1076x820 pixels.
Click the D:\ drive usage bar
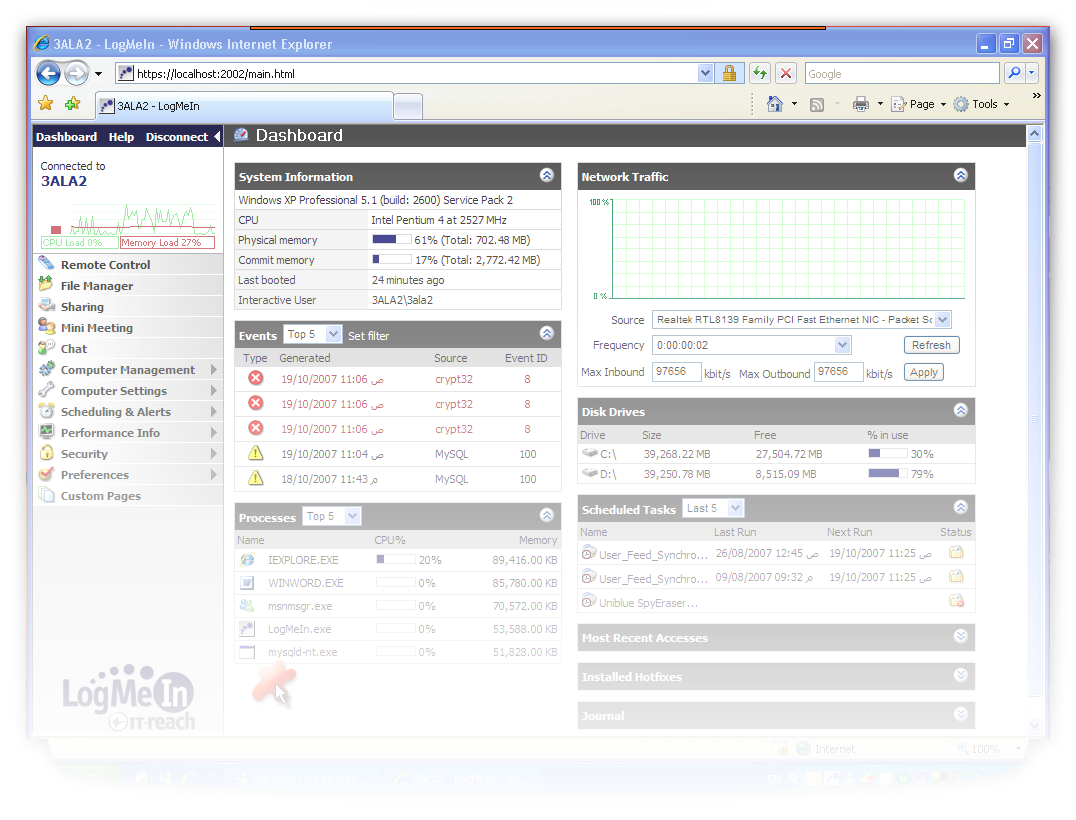887,473
